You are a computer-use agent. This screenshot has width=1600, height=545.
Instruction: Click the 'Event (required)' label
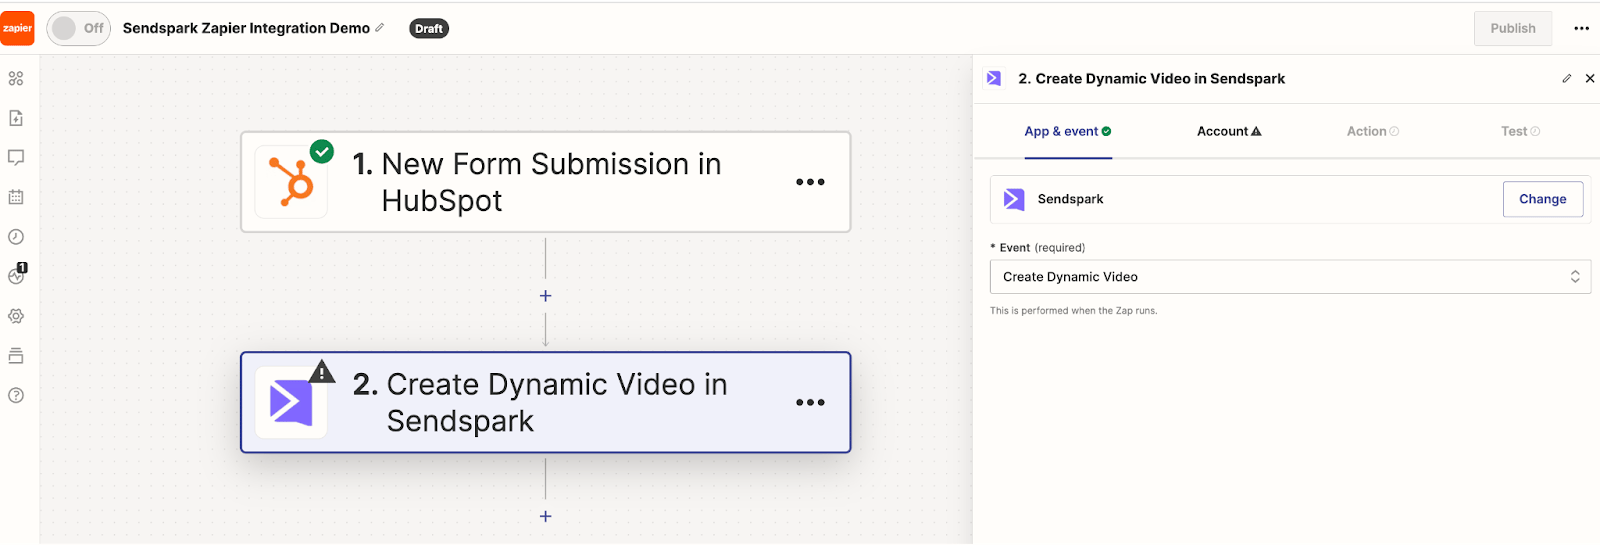pyautogui.click(x=1038, y=247)
